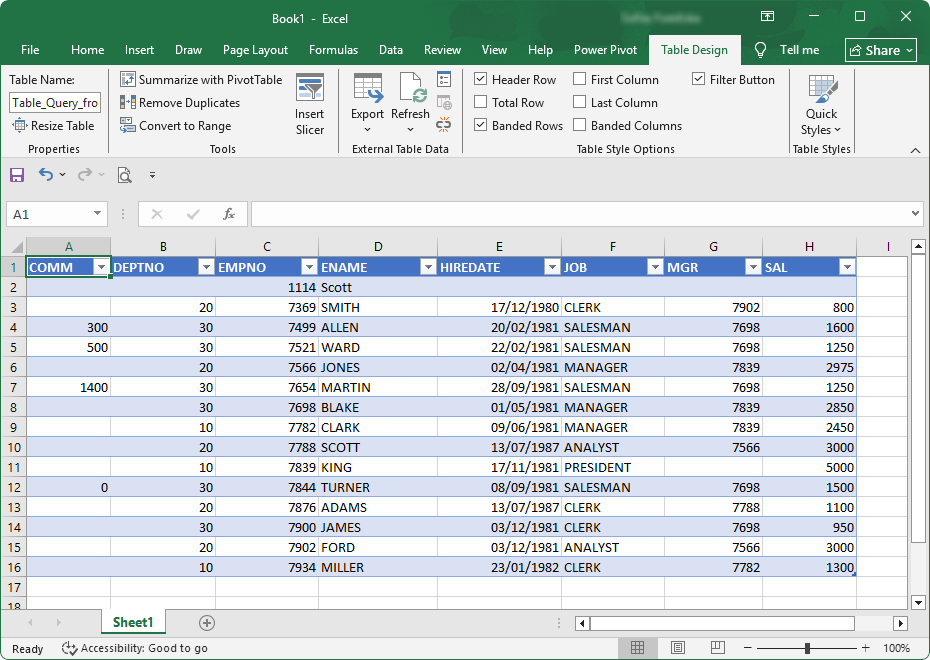Open the SAL column filter dropdown
930x660 pixels.
point(847,267)
